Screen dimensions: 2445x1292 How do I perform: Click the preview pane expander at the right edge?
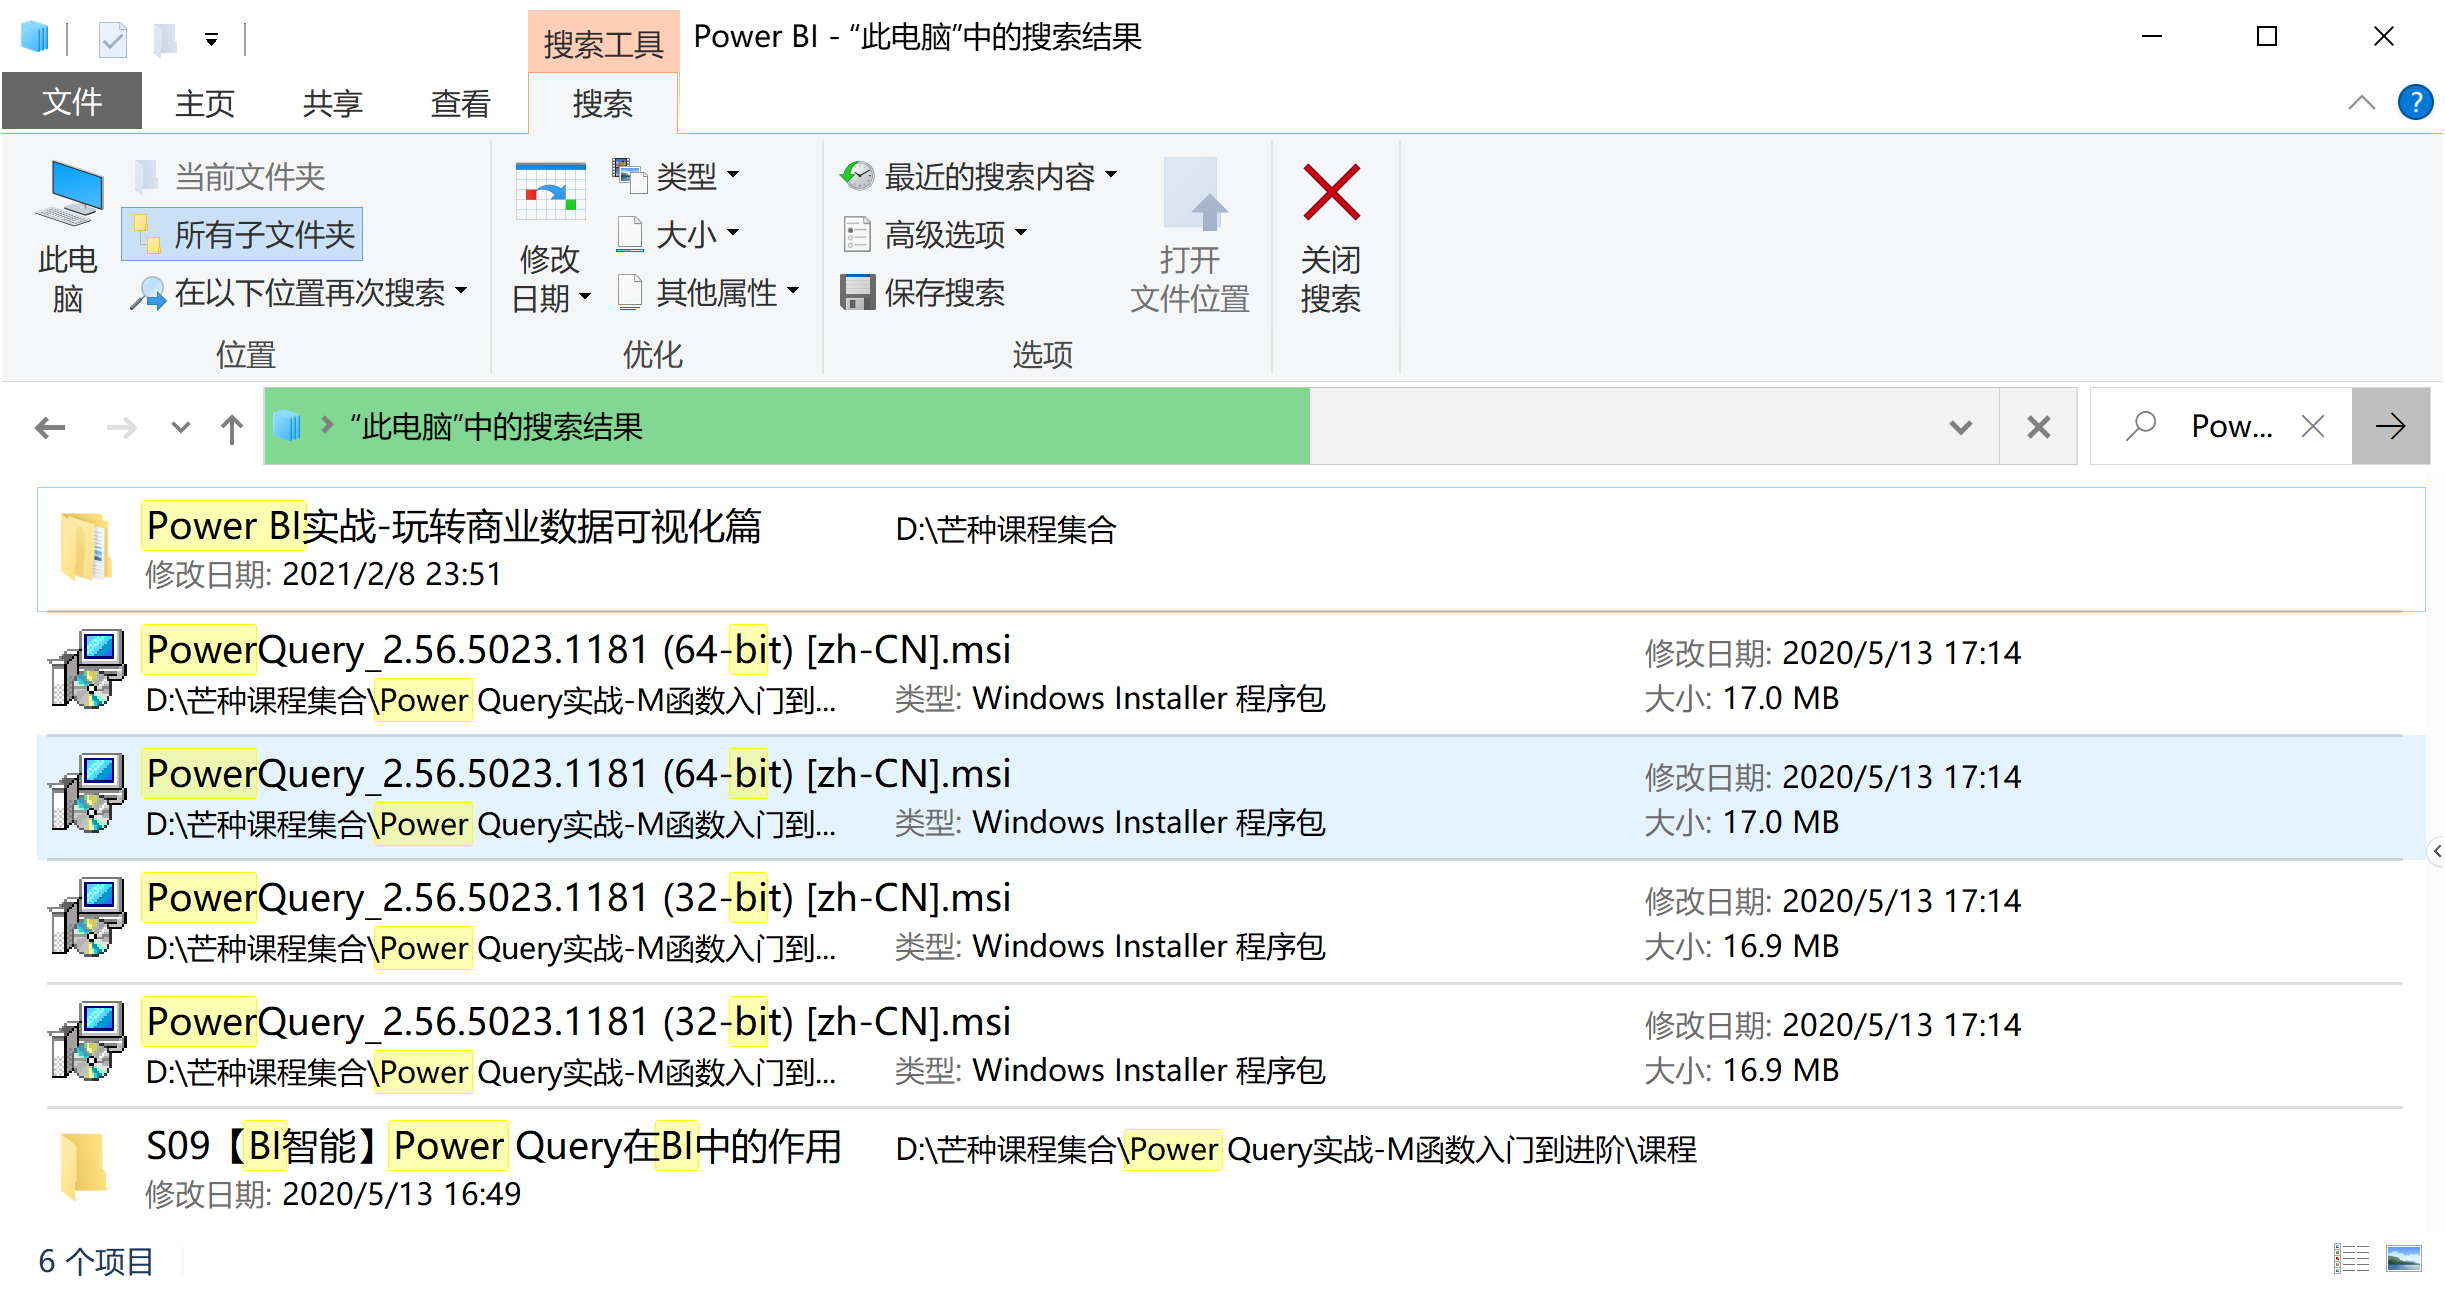2437,851
